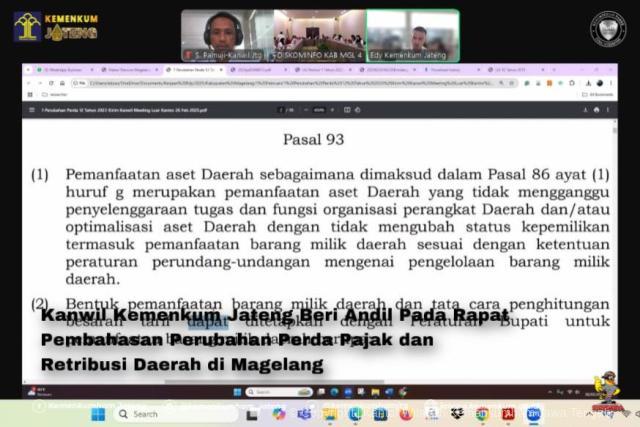Open Copilot from the taskbar
Image resolution: width=640 pixels, height=427 pixels.
pyautogui.click(x=277, y=413)
